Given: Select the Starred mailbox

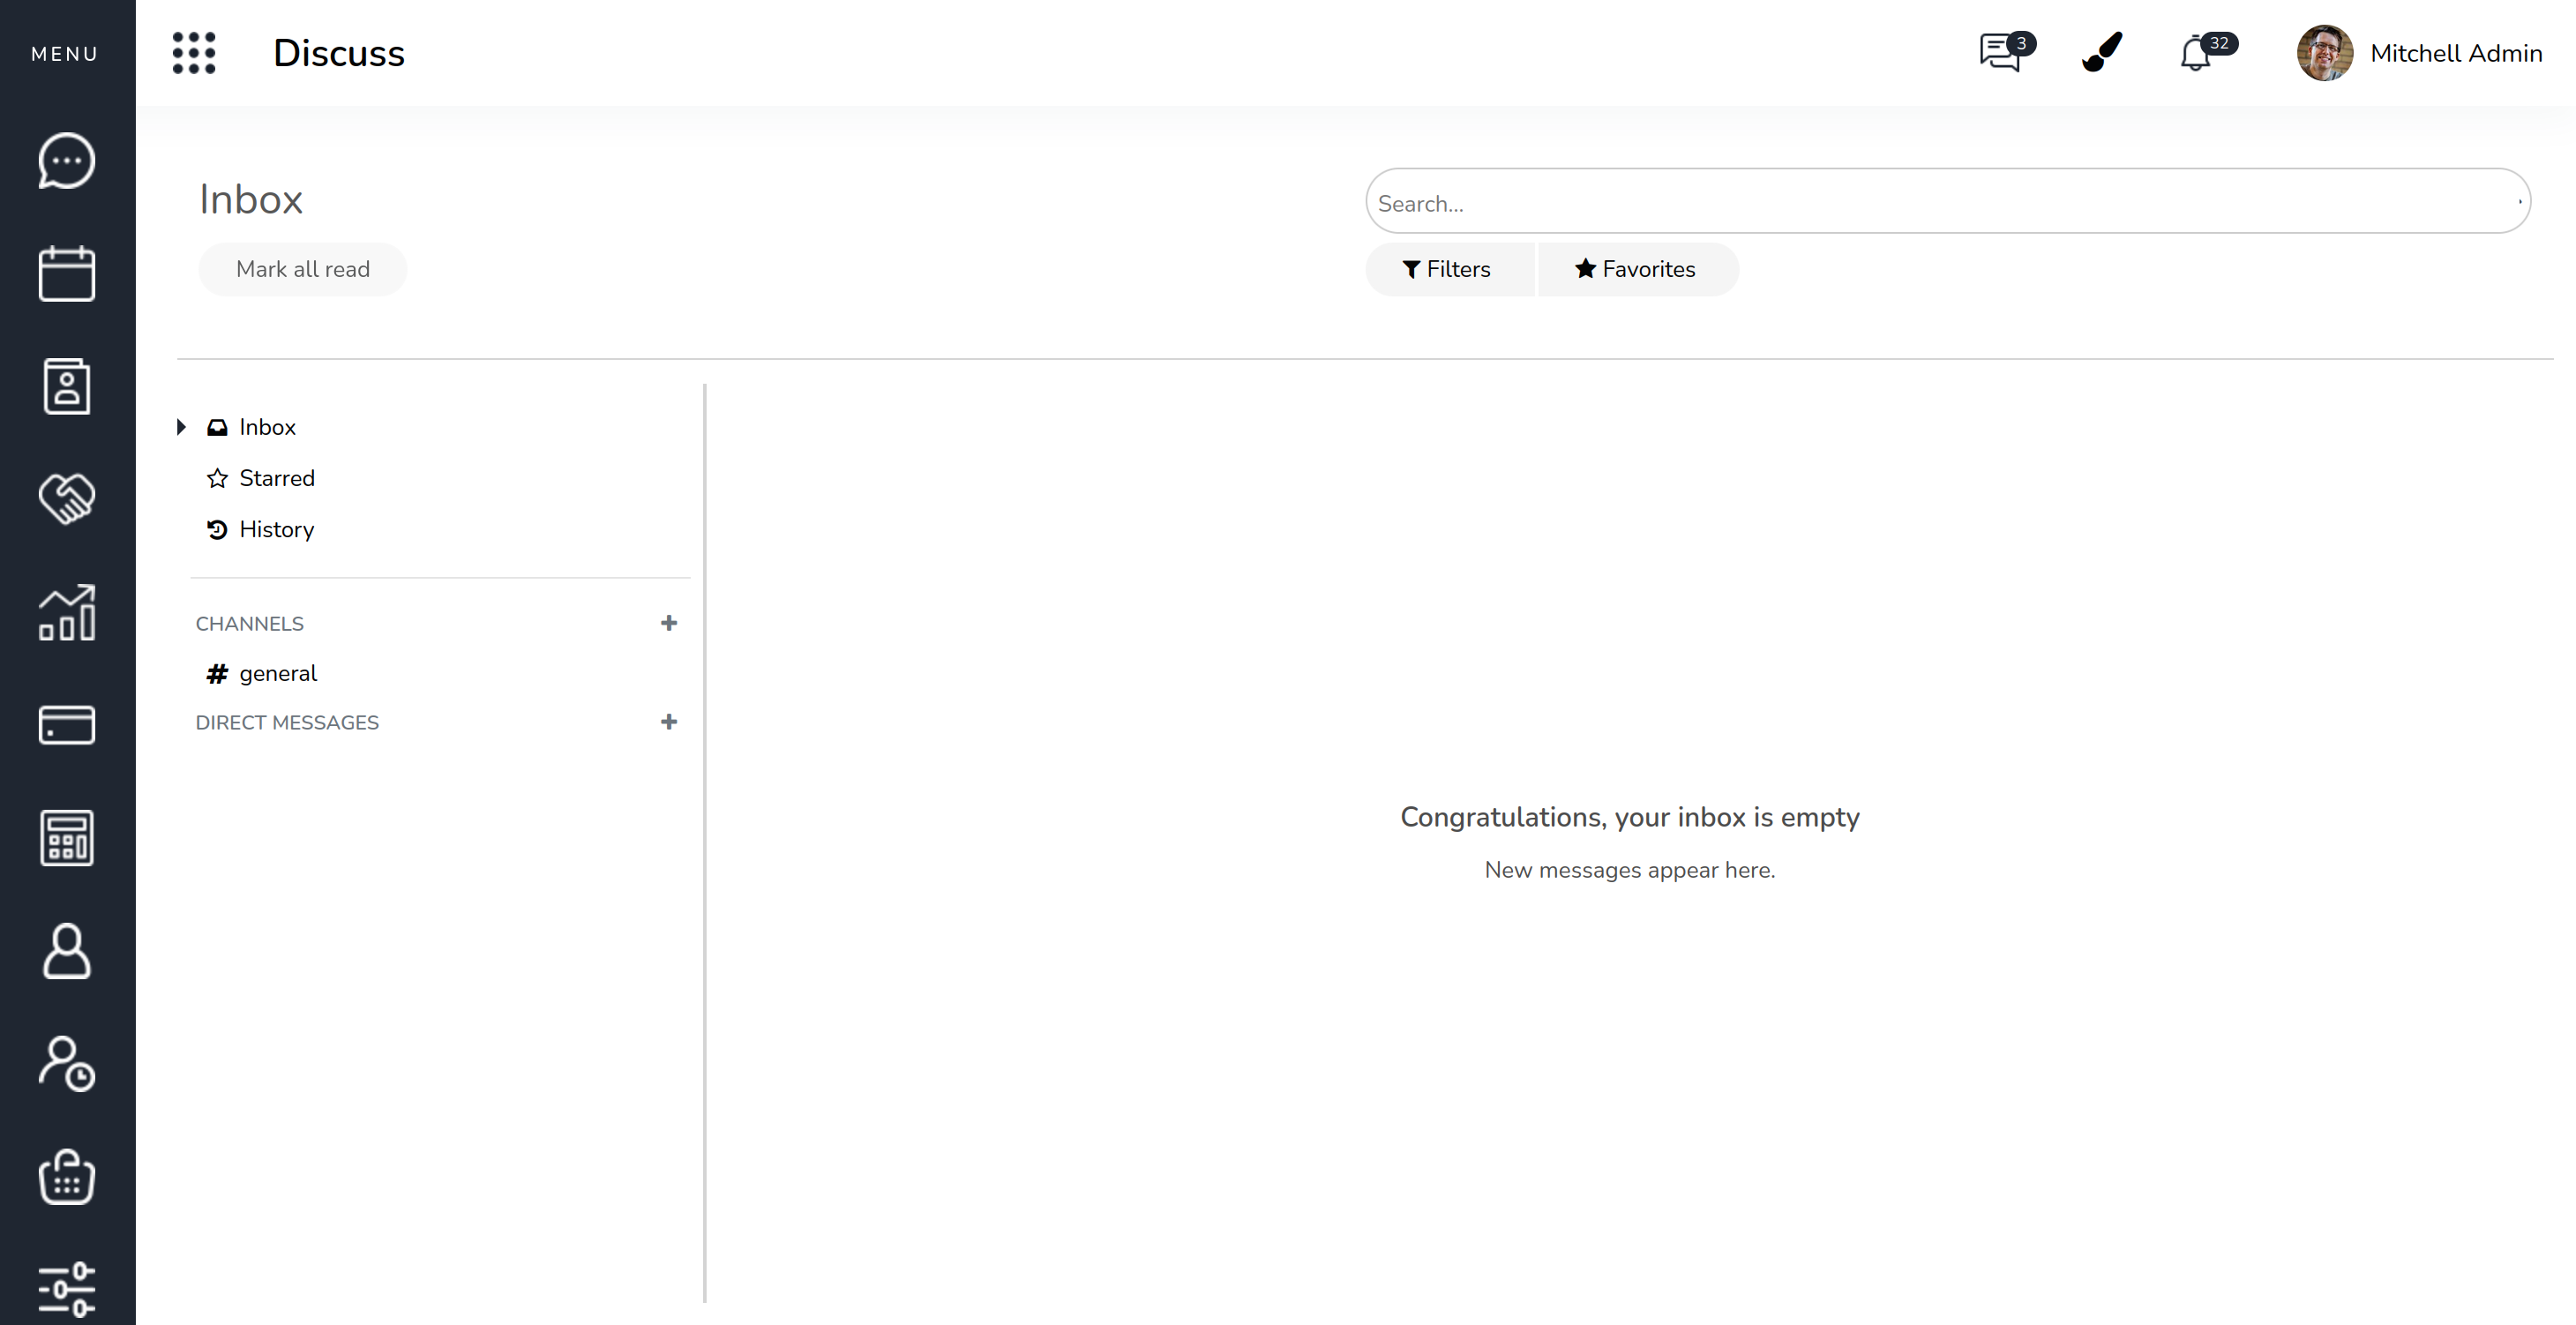Looking at the screenshot, I should point(276,478).
